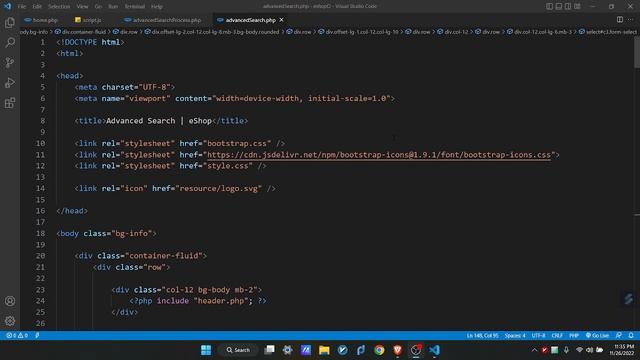The width and height of the screenshot is (640, 360).
Task: Start Go Live server
Action: point(597,336)
